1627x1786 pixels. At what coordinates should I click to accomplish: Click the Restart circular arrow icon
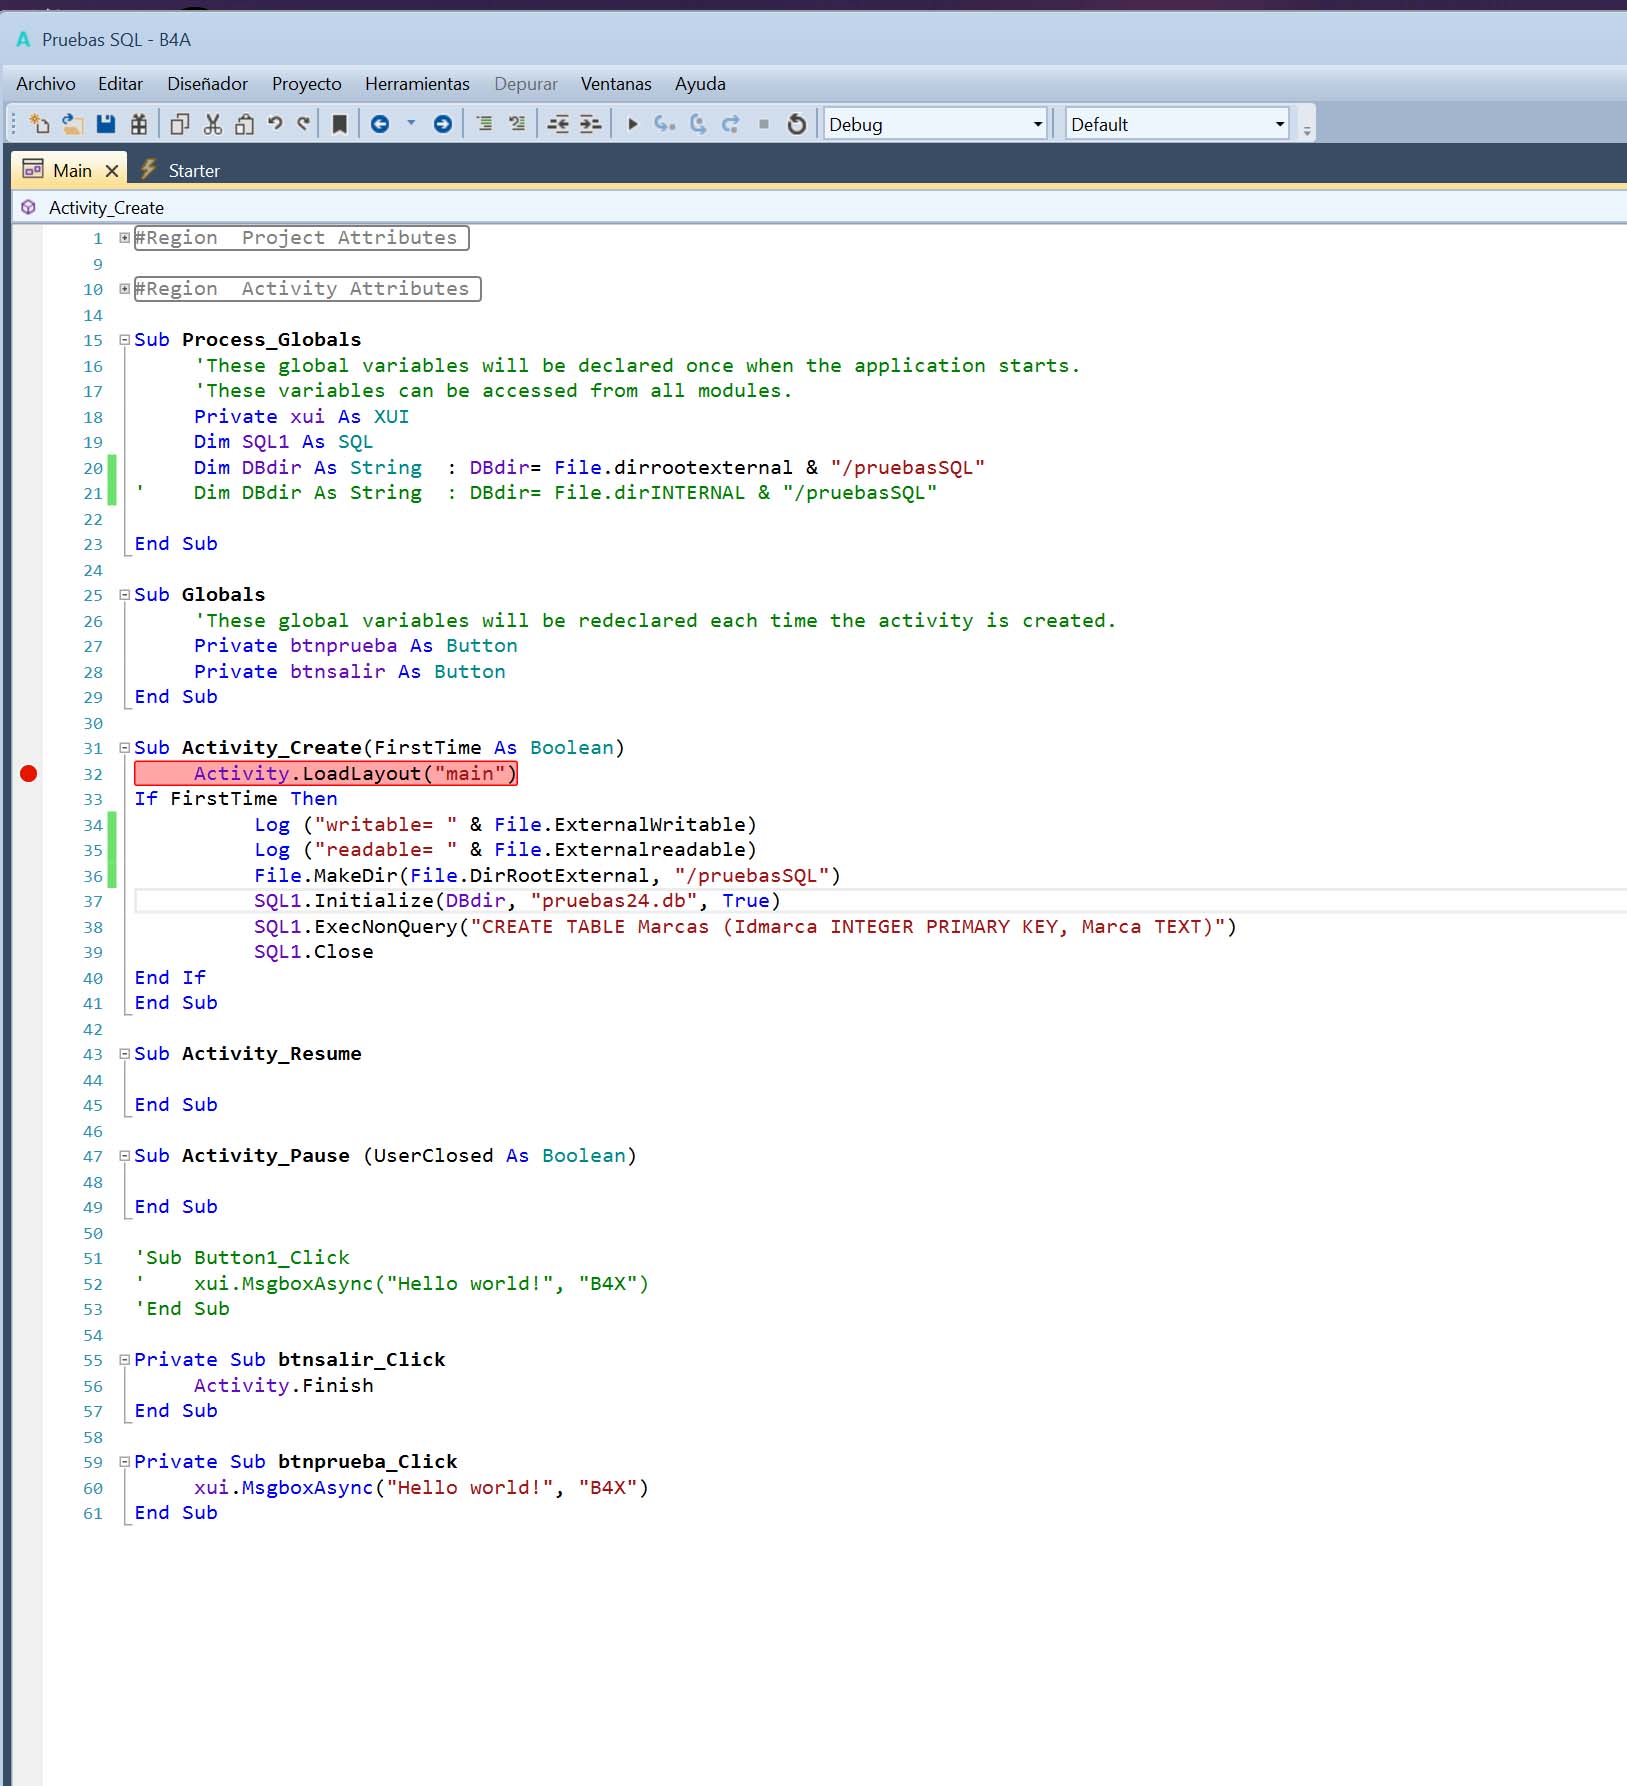(x=796, y=124)
